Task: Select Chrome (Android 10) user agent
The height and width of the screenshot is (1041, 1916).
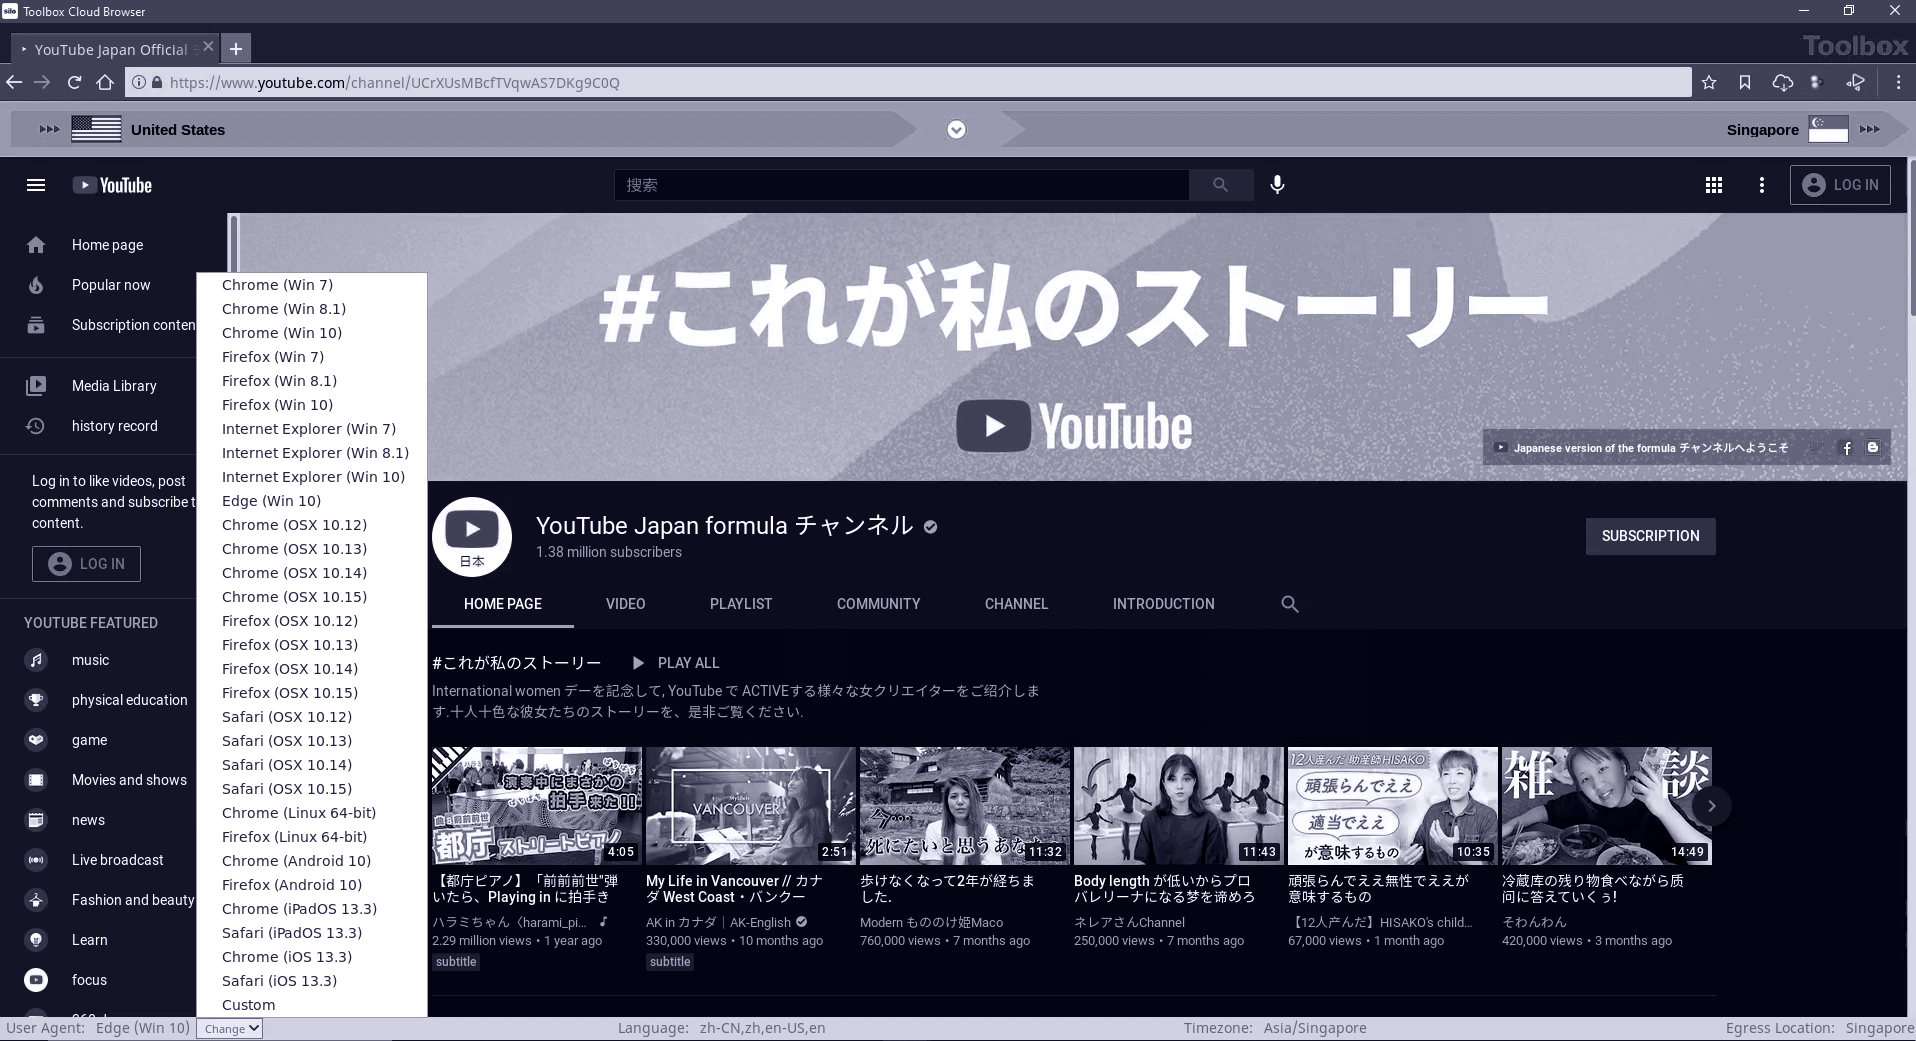Action: 312,861
